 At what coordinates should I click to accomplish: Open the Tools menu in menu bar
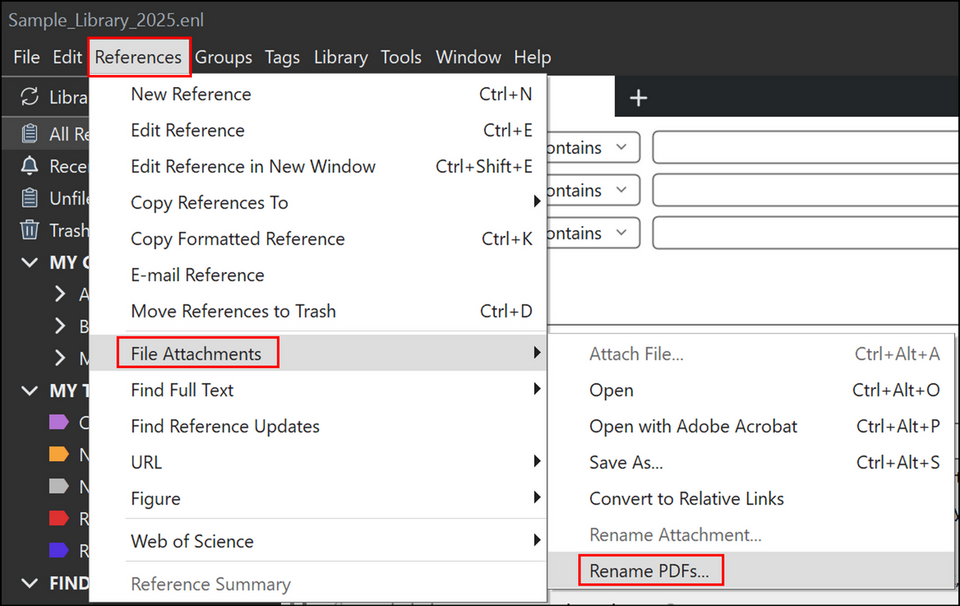pos(401,57)
